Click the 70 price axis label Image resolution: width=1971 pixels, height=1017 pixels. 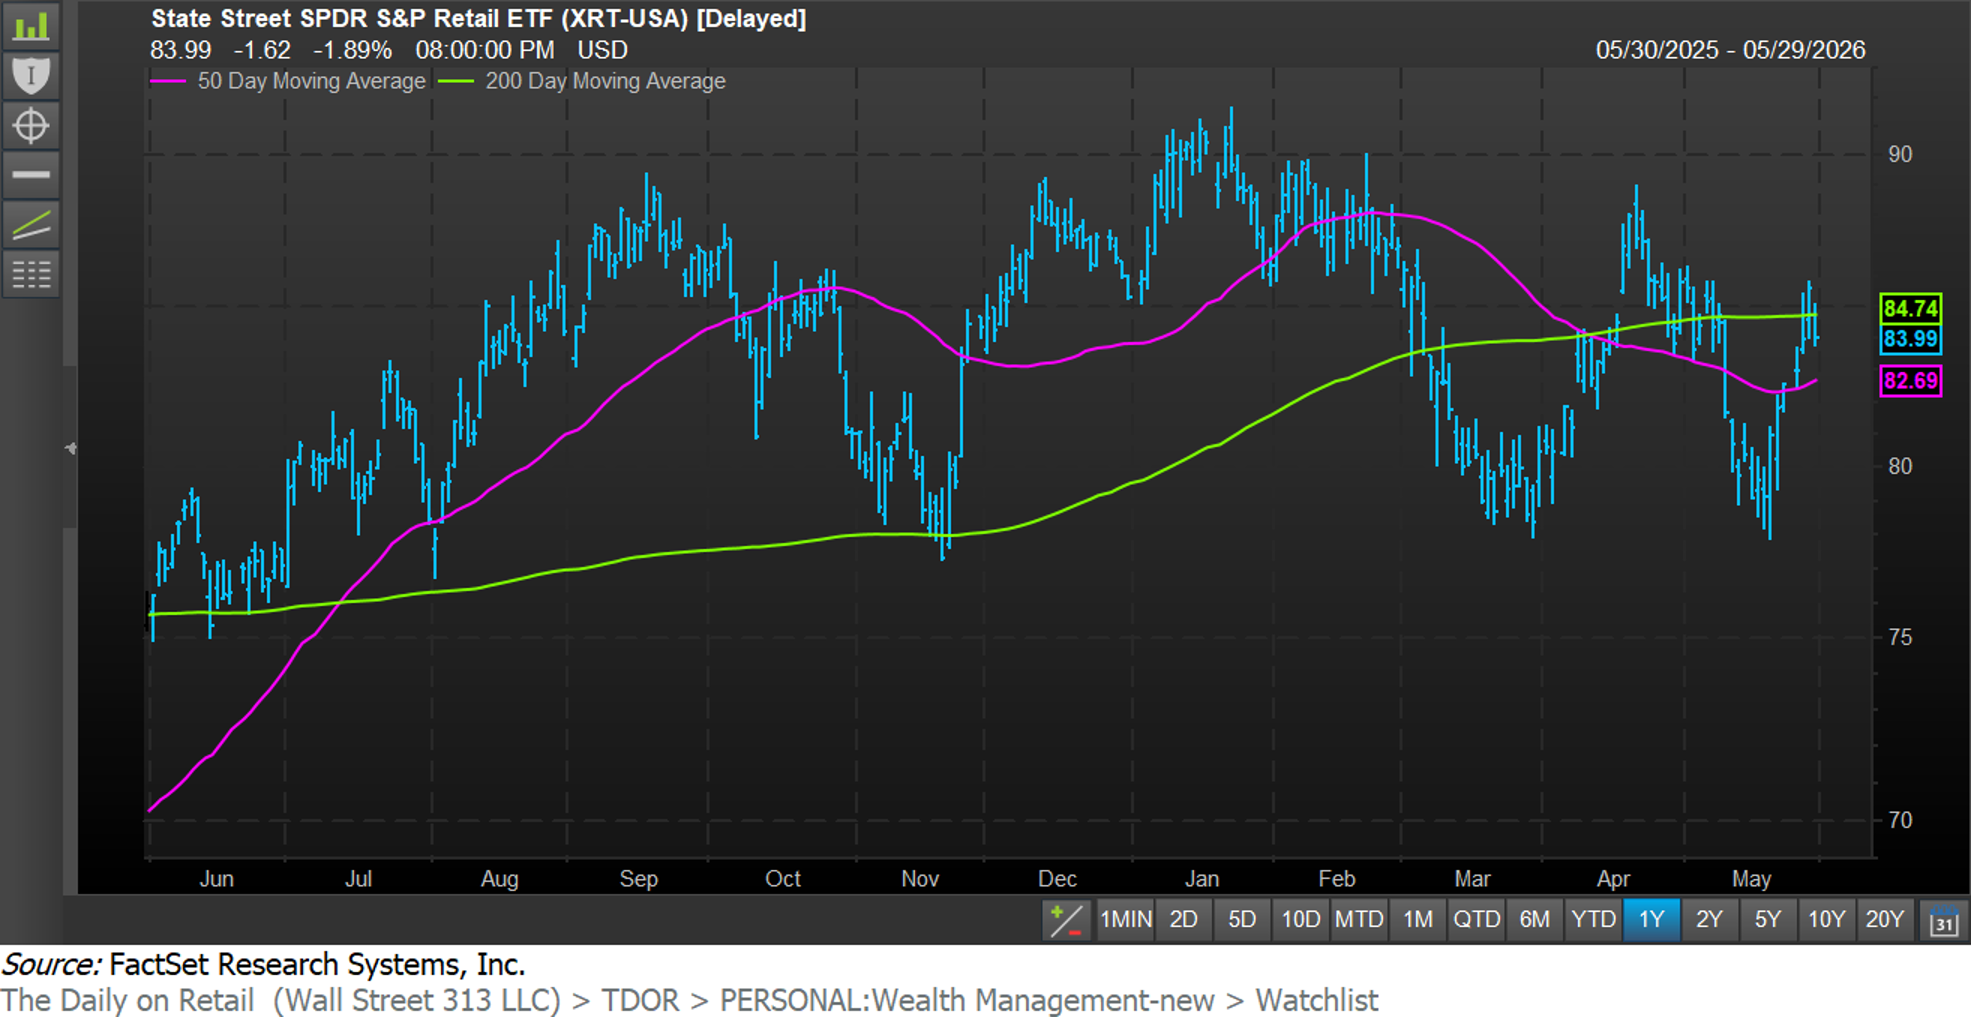point(1900,820)
